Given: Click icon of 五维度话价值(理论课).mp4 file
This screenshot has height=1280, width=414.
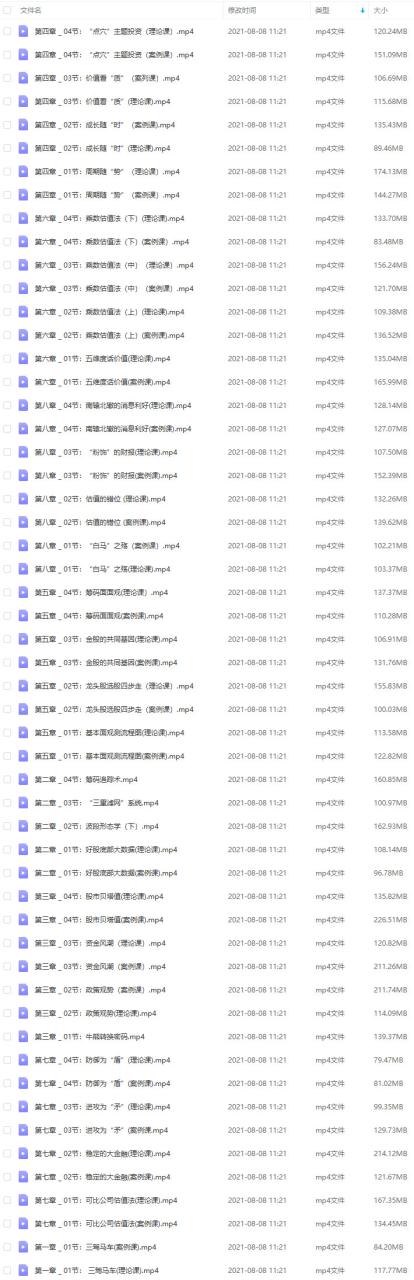Looking at the screenshot, I should coord(23,358).
